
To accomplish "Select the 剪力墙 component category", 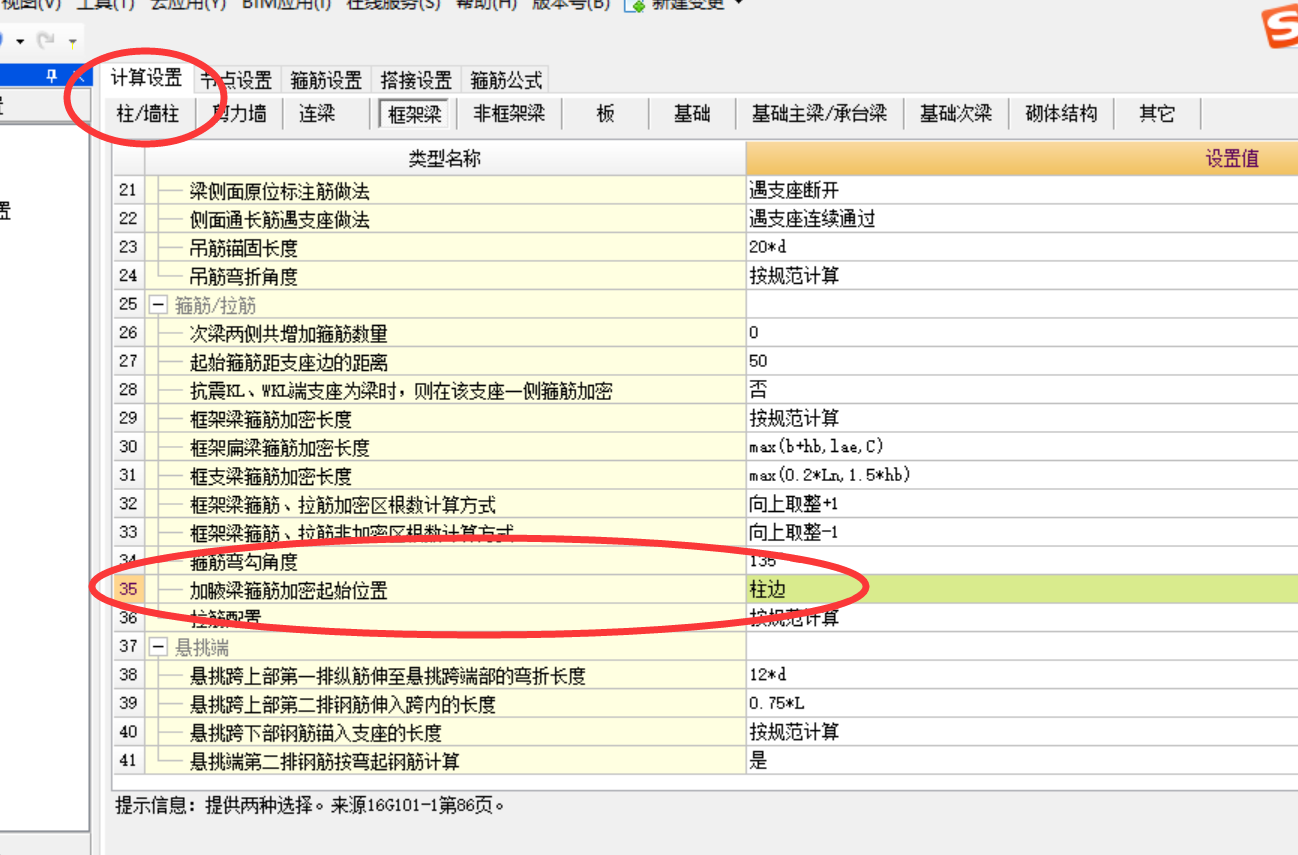I will point(239,114).
